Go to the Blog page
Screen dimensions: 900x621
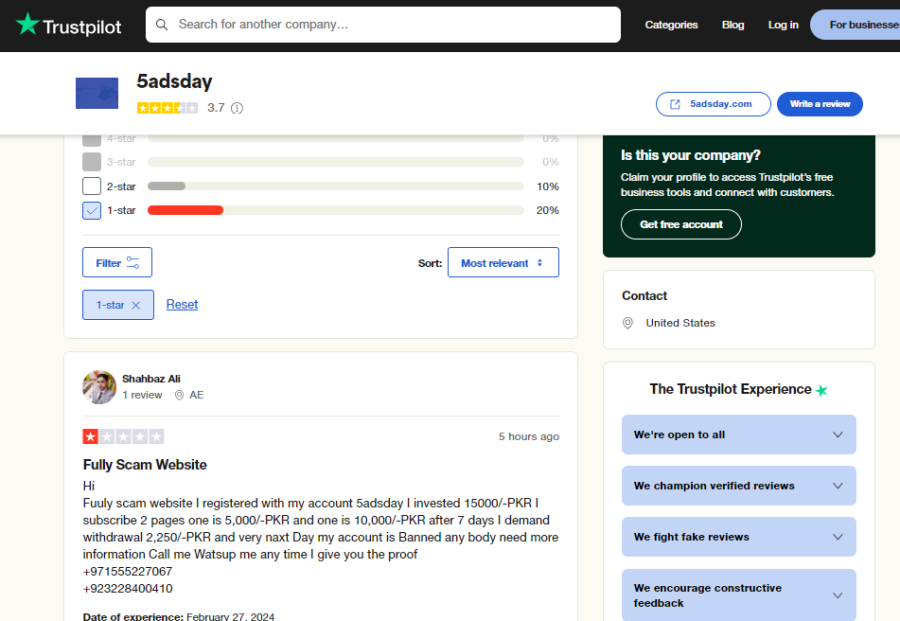coord(733,25)
